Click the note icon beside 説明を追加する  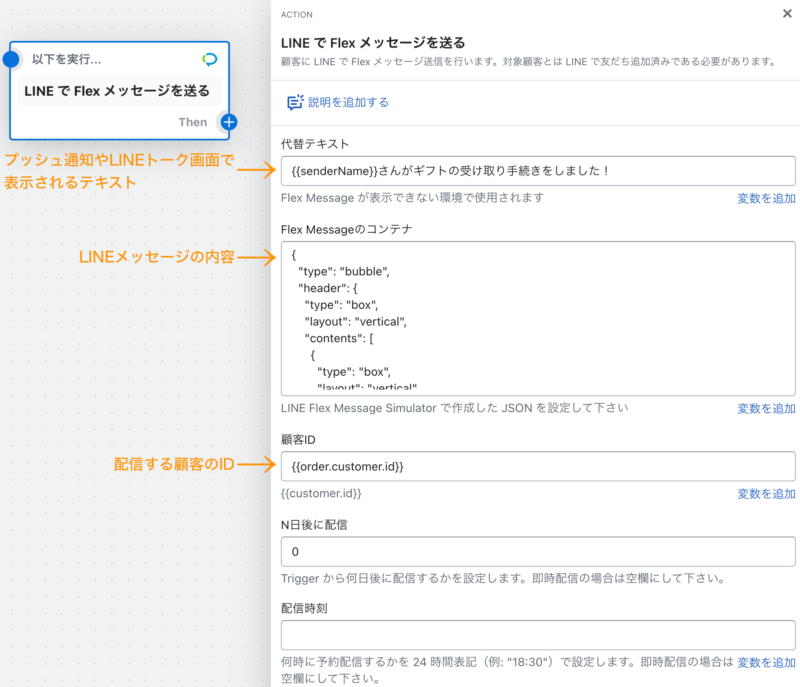(295, 103)
